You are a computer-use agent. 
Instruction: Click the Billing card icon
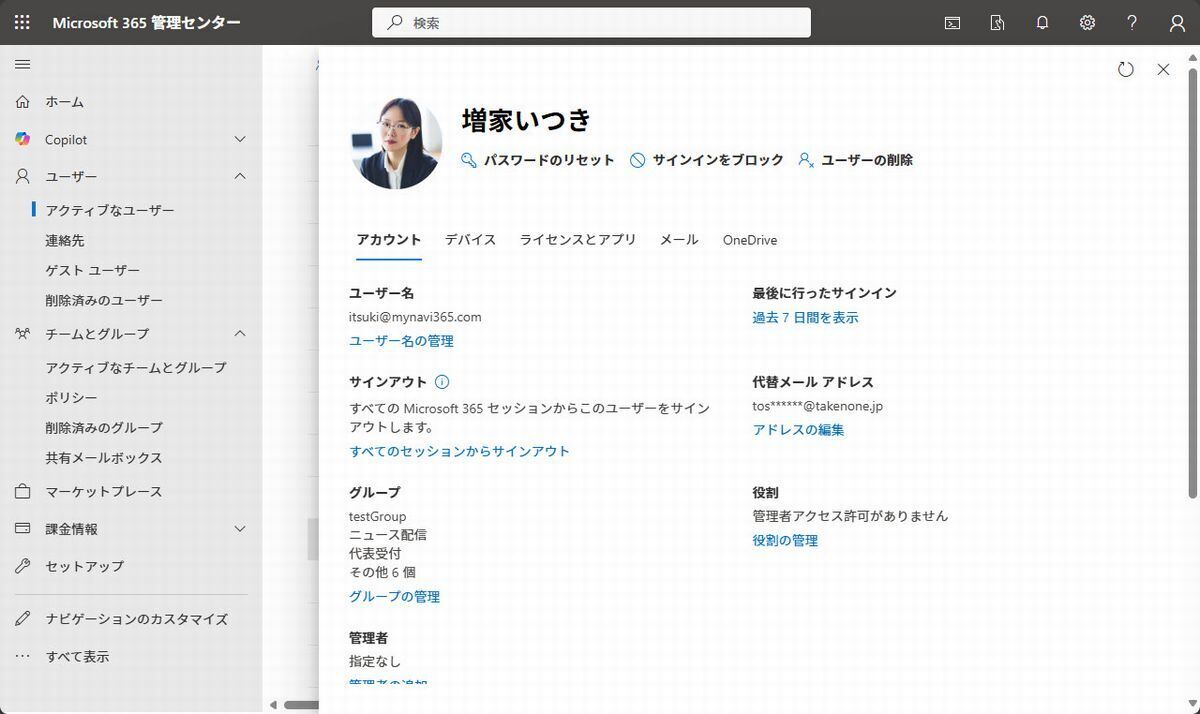pos(22,528)
